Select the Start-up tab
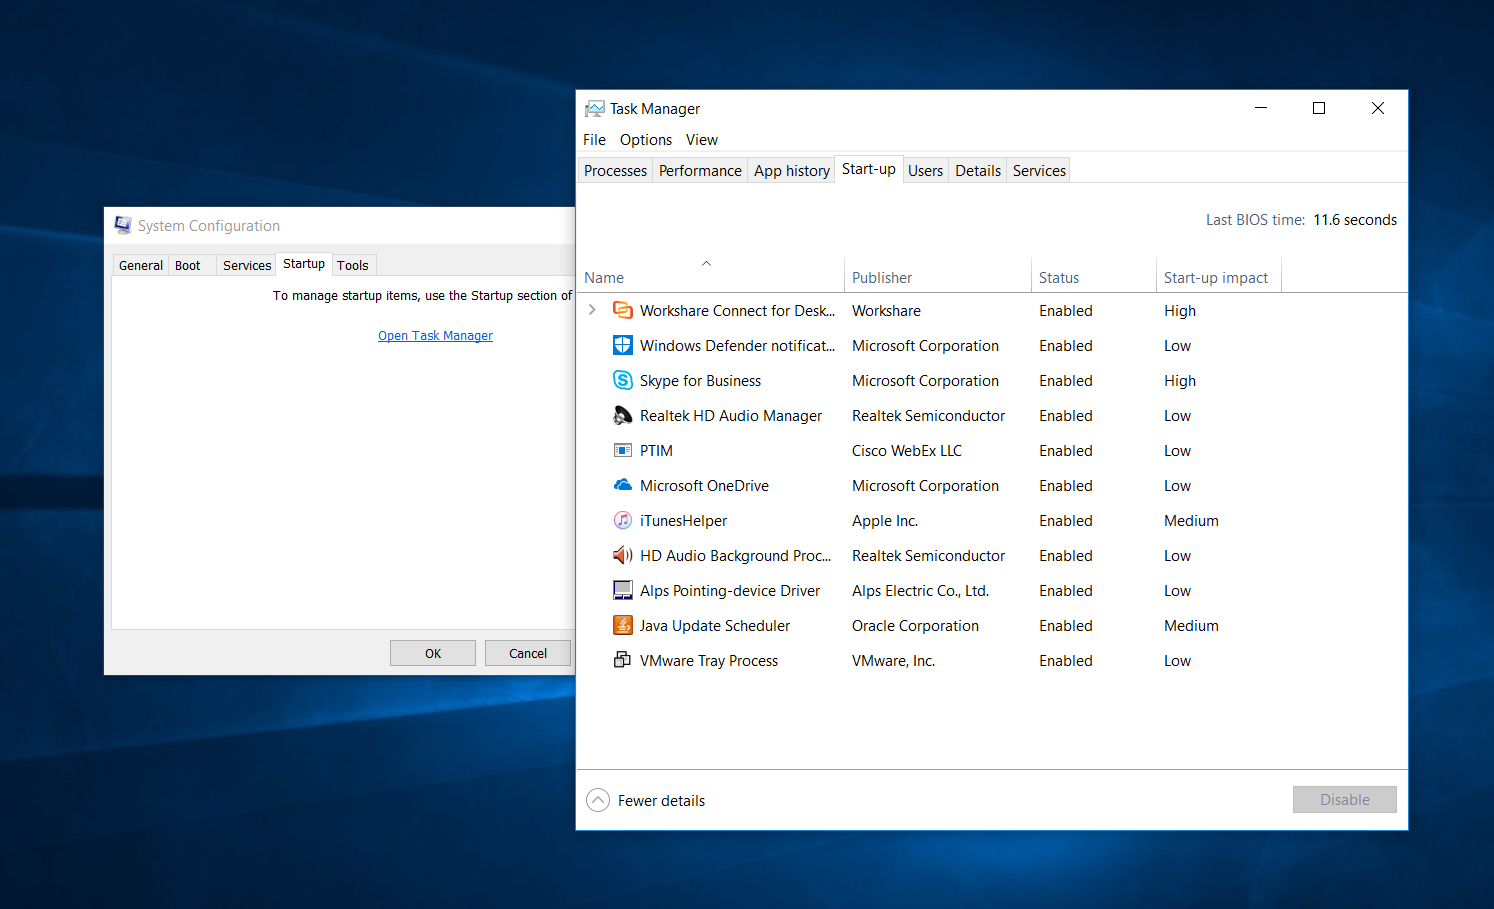 click(x=869, y=169)
